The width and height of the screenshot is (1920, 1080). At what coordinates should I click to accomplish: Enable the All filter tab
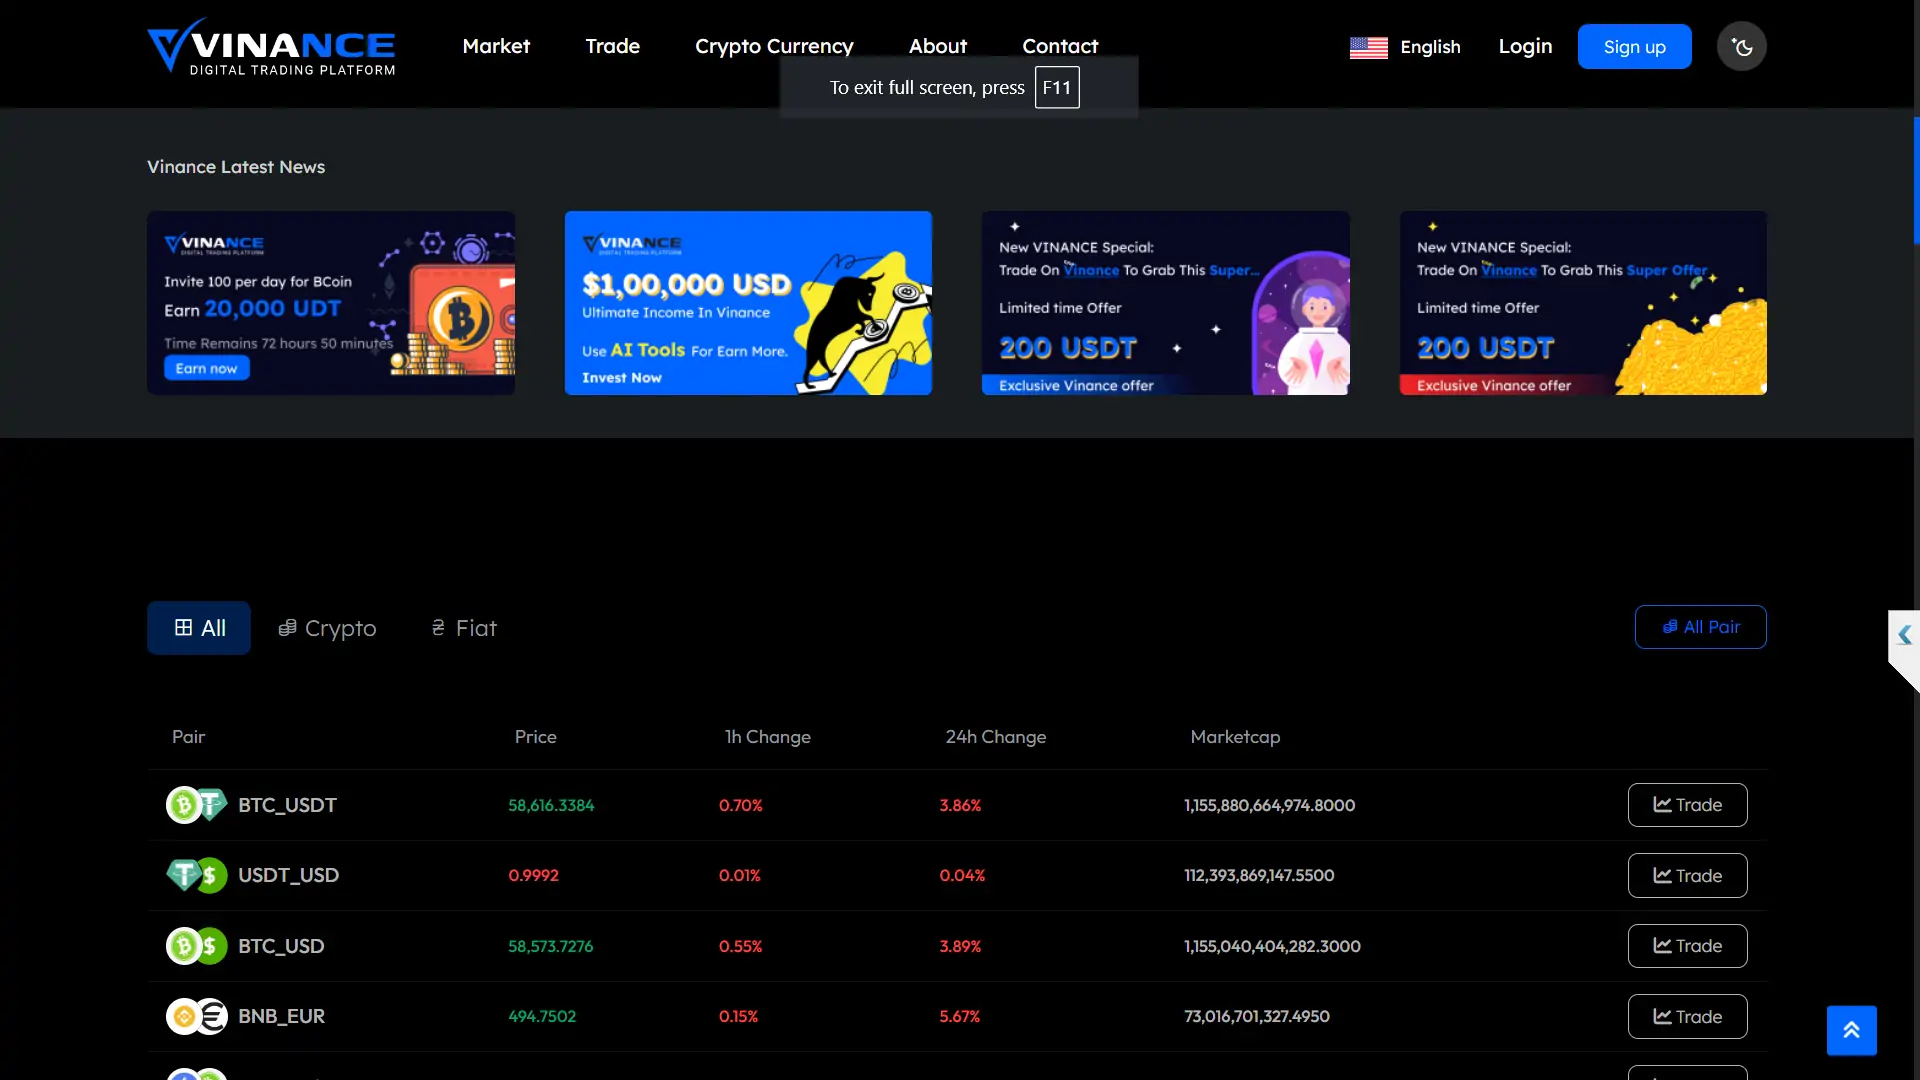click(x=198, y=628)
